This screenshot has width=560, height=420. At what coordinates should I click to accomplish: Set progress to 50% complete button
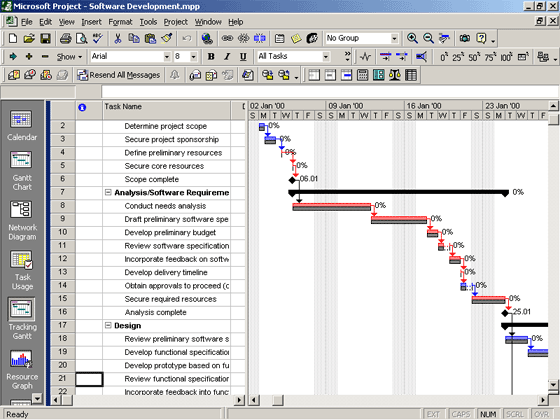(x=475, y=56)
